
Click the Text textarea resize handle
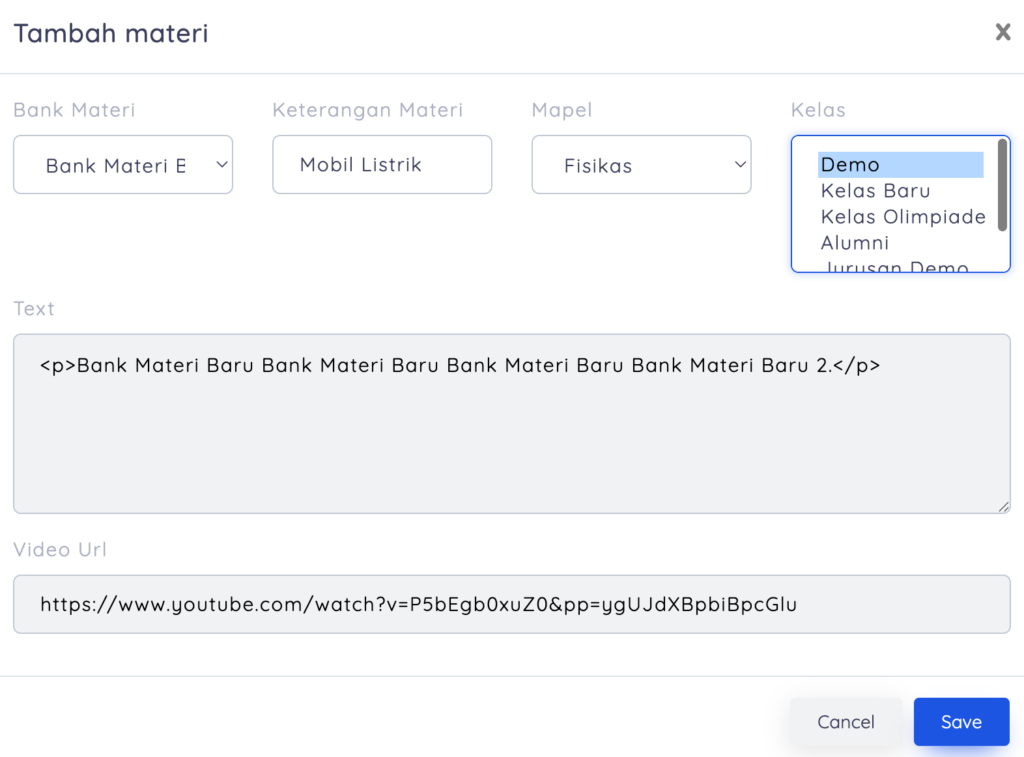pos(1003,507)
